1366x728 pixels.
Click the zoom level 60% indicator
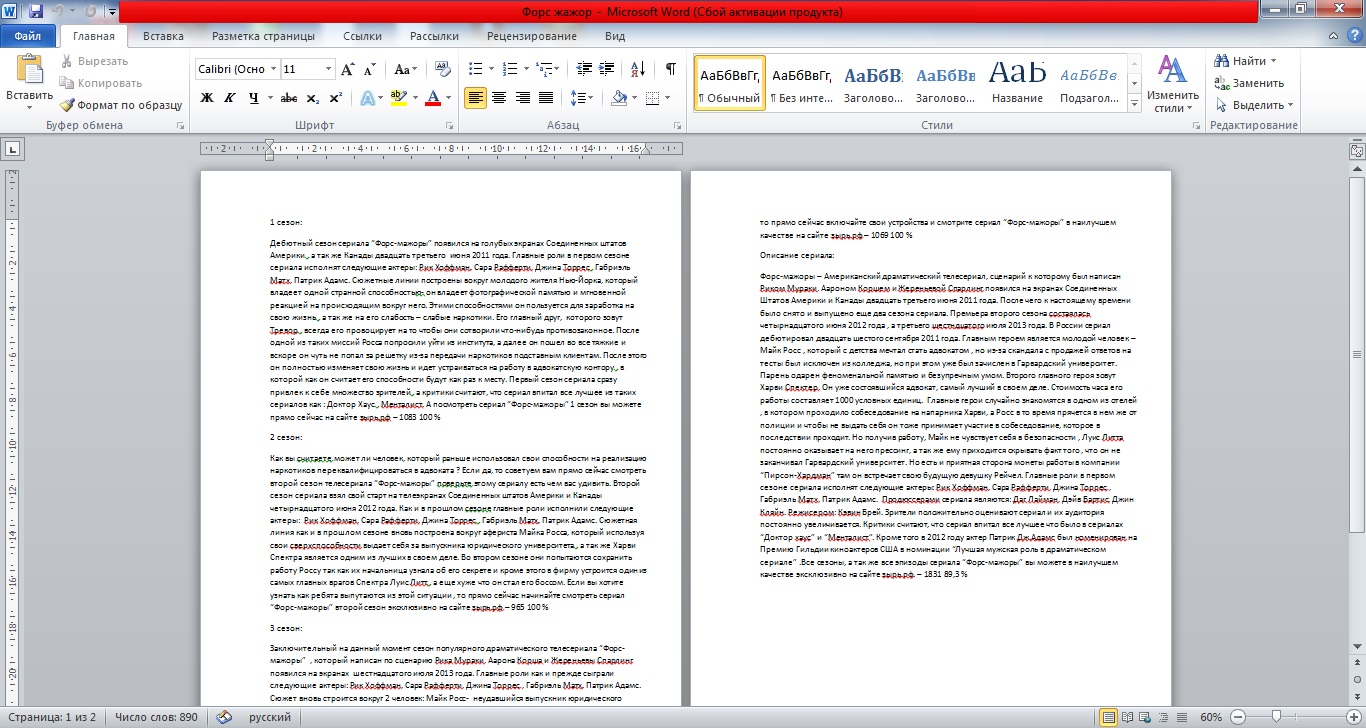coord(1211,717)
